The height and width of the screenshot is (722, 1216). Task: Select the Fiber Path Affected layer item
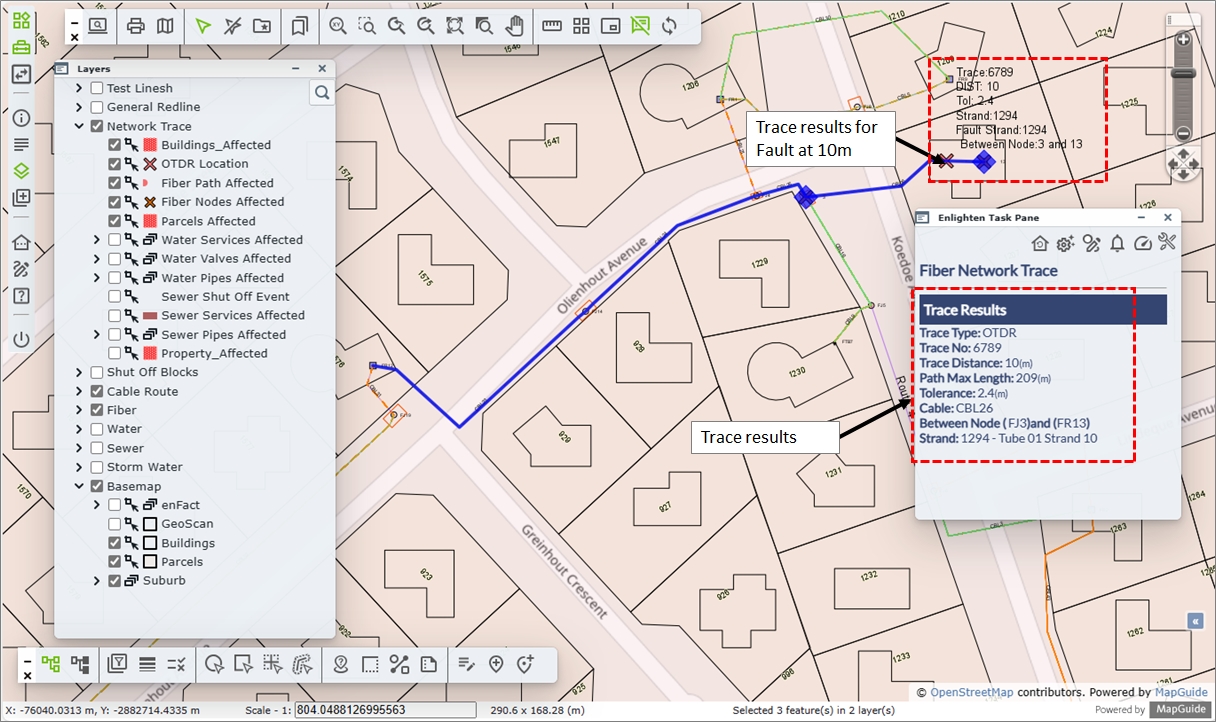pyautogui.click(x=217, y=183)
